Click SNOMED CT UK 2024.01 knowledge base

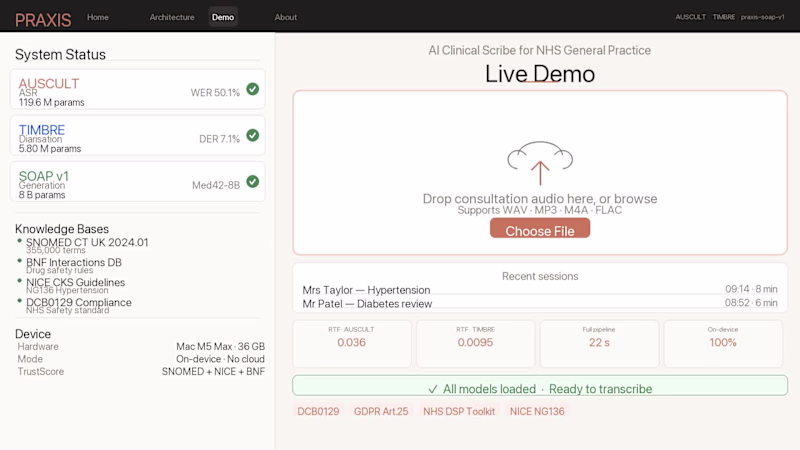87,242
